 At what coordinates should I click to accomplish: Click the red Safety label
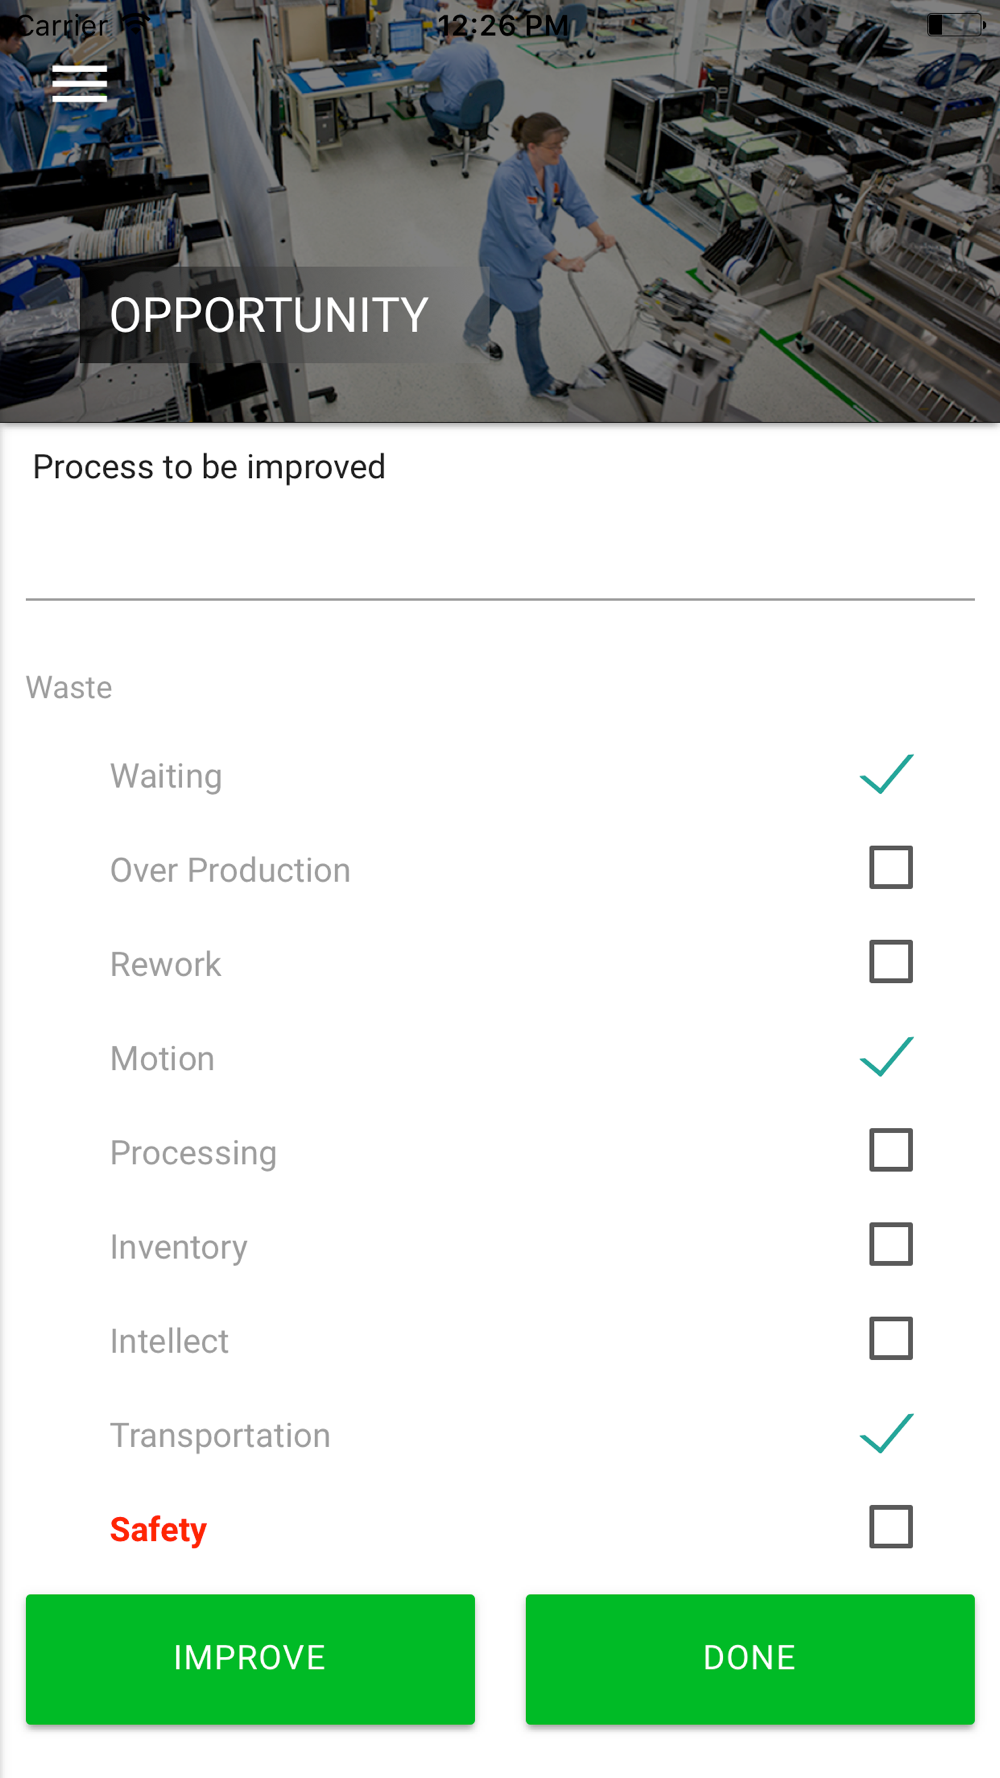pos(158,1529)
